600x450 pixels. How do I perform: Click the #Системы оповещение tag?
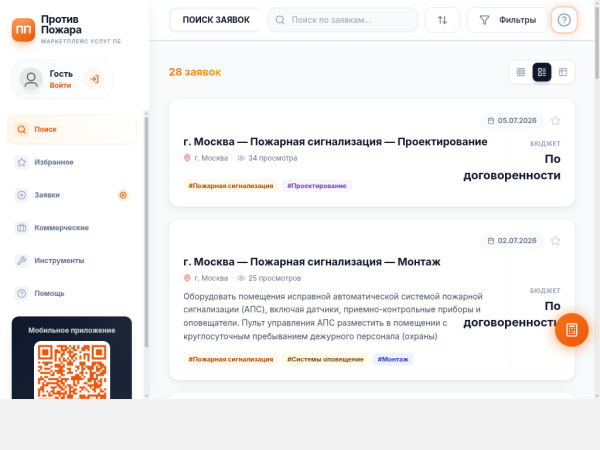tap(325, 359)
